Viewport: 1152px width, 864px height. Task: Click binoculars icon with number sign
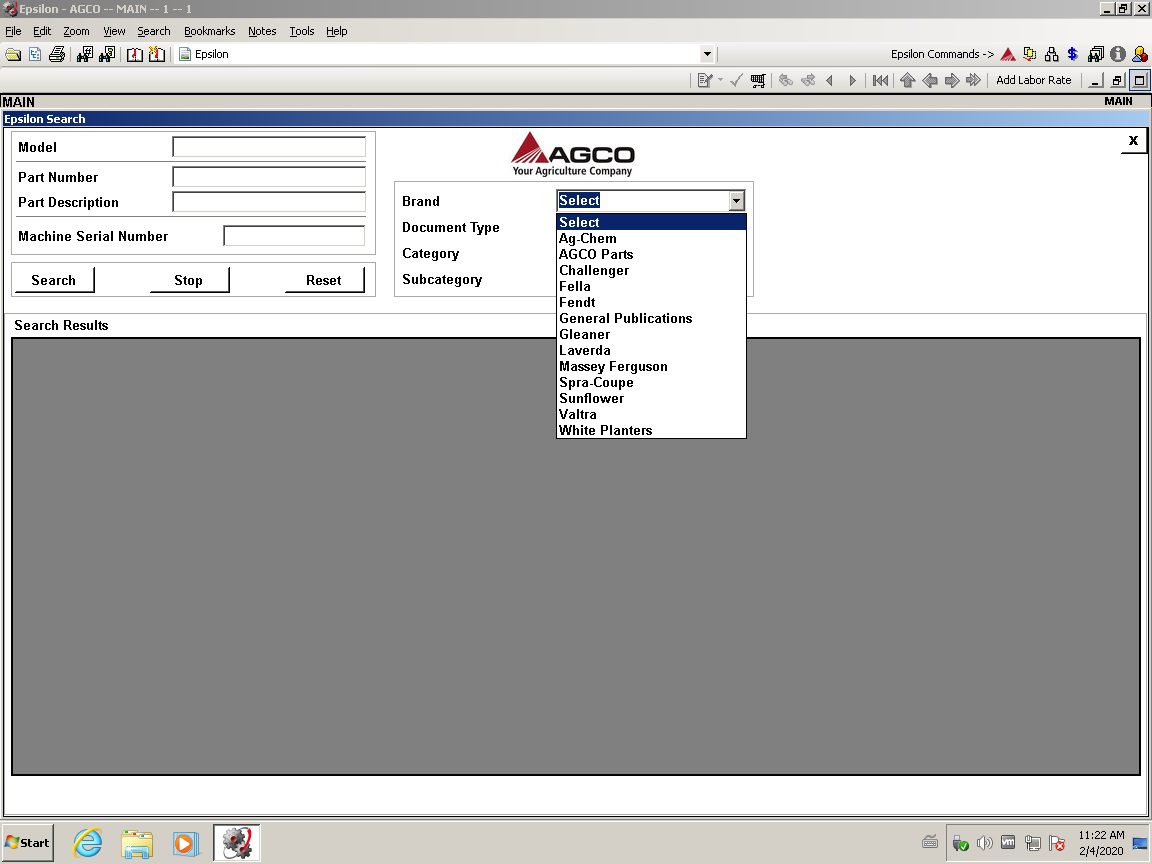(85, 54)
